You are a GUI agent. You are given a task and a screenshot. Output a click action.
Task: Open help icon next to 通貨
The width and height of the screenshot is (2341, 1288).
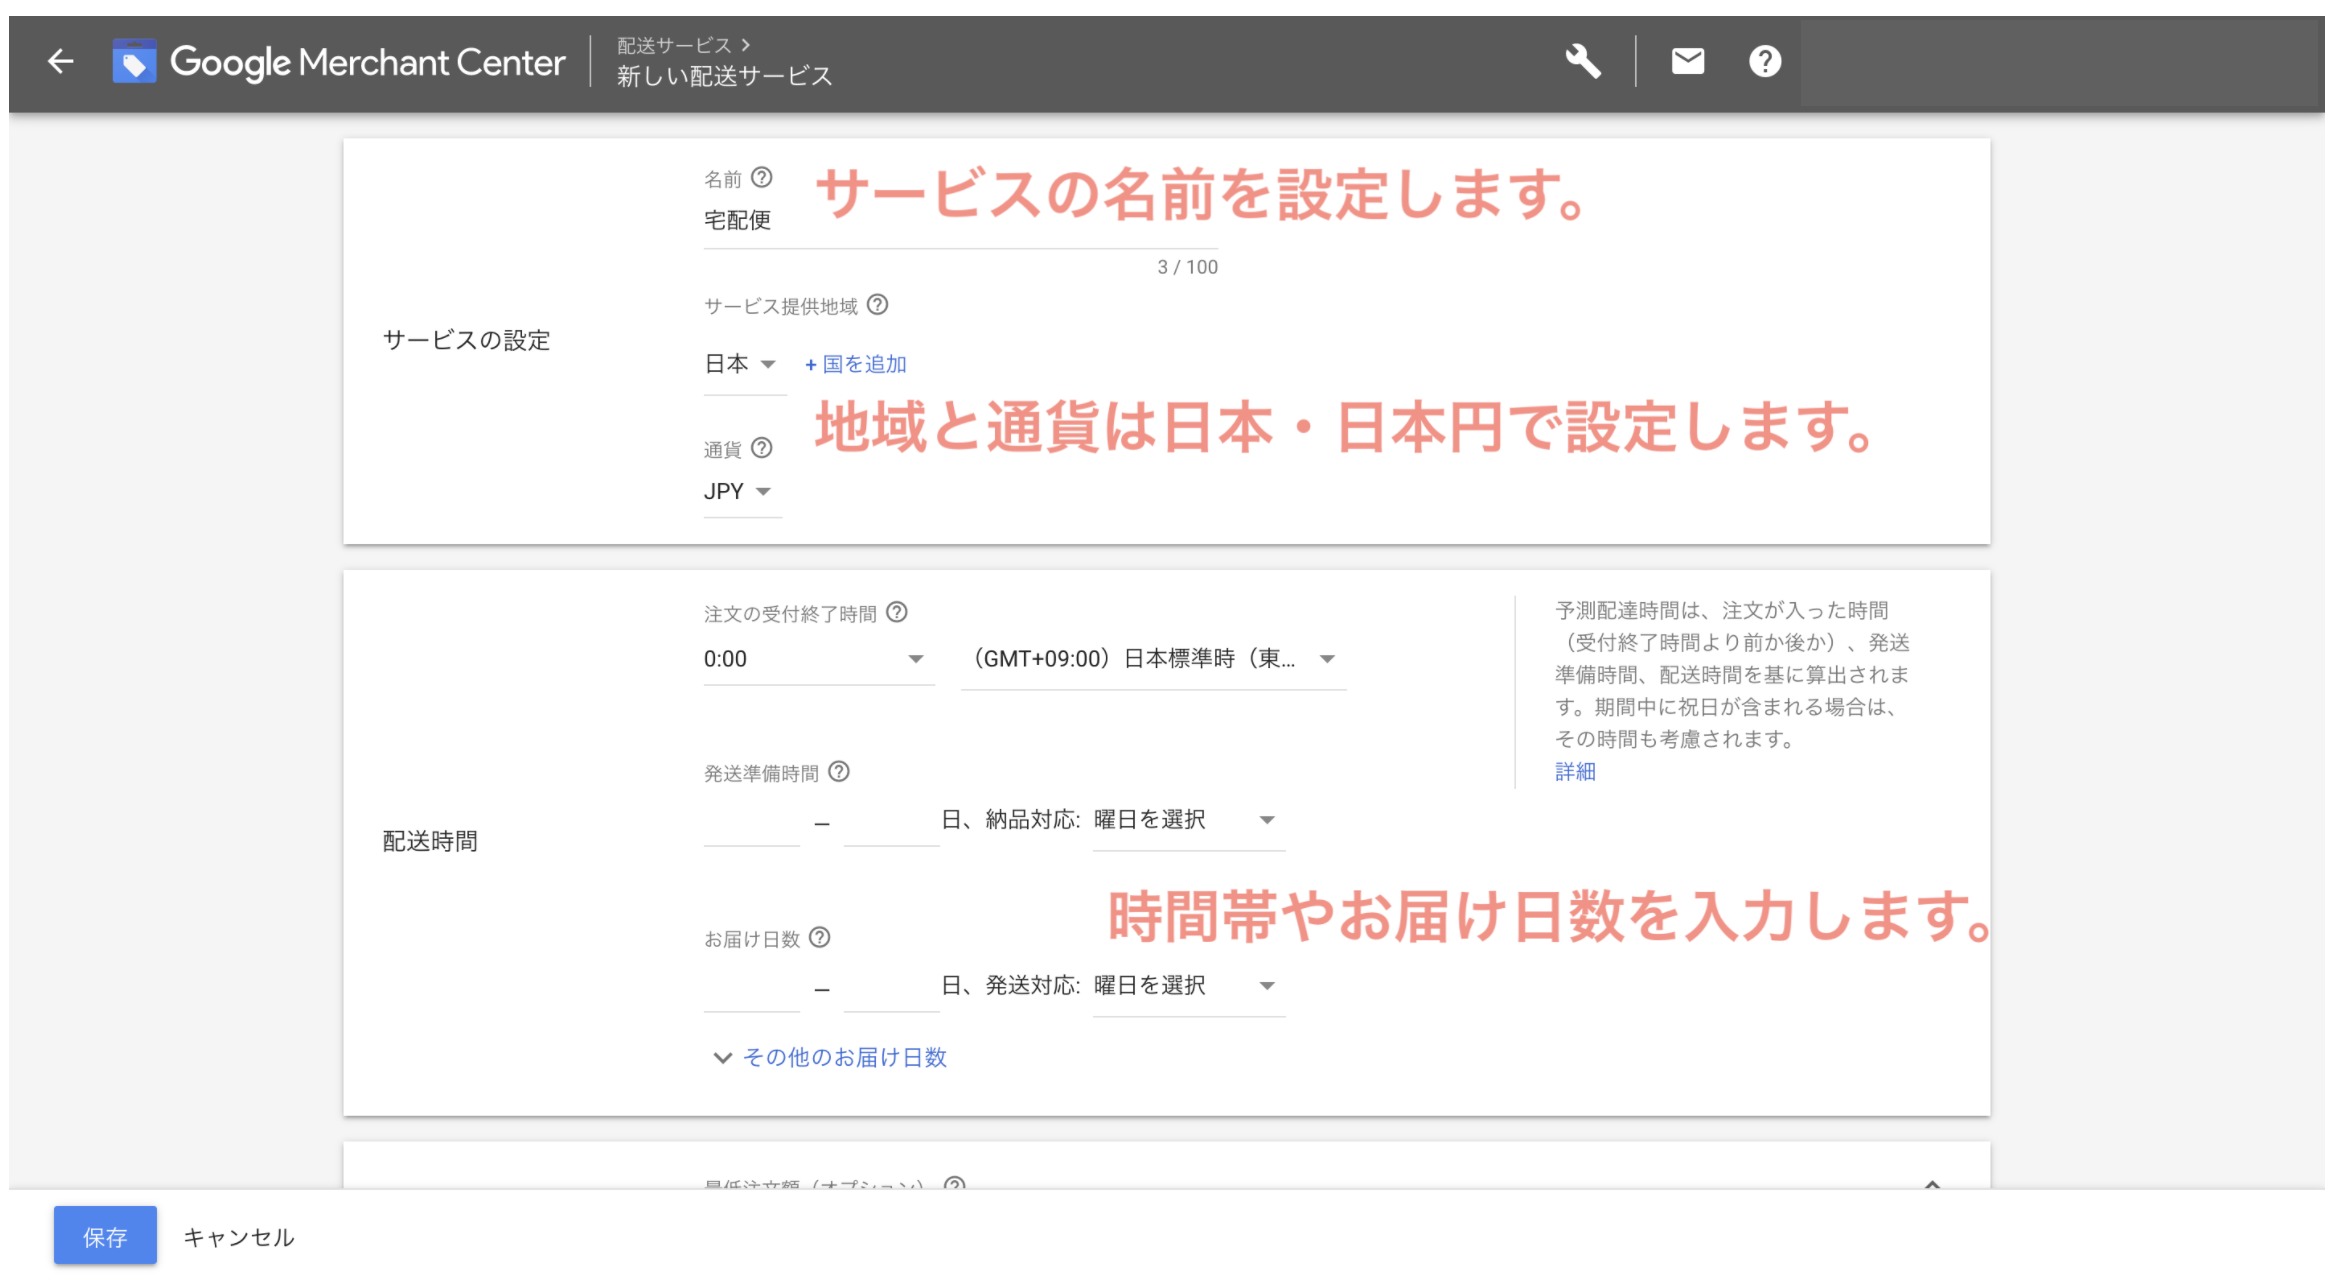(x=763, y=447)
